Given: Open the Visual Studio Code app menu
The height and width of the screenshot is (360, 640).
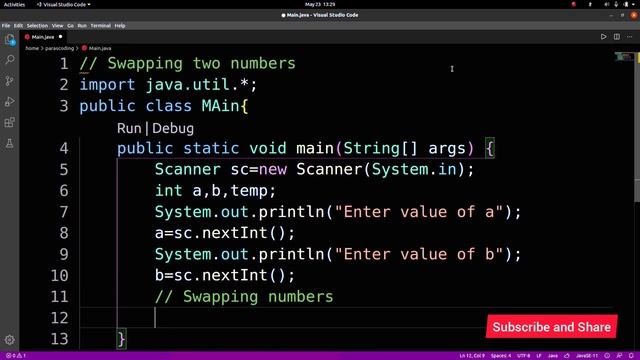Looking at the screenshot, I should coord(63,4).
